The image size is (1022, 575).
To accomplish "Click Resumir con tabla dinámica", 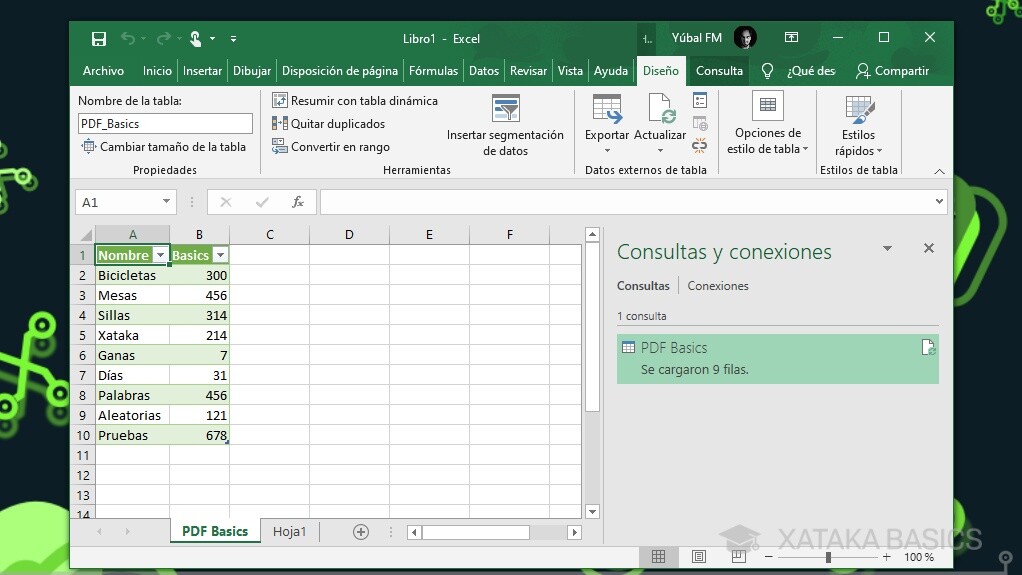I will 355,100.
